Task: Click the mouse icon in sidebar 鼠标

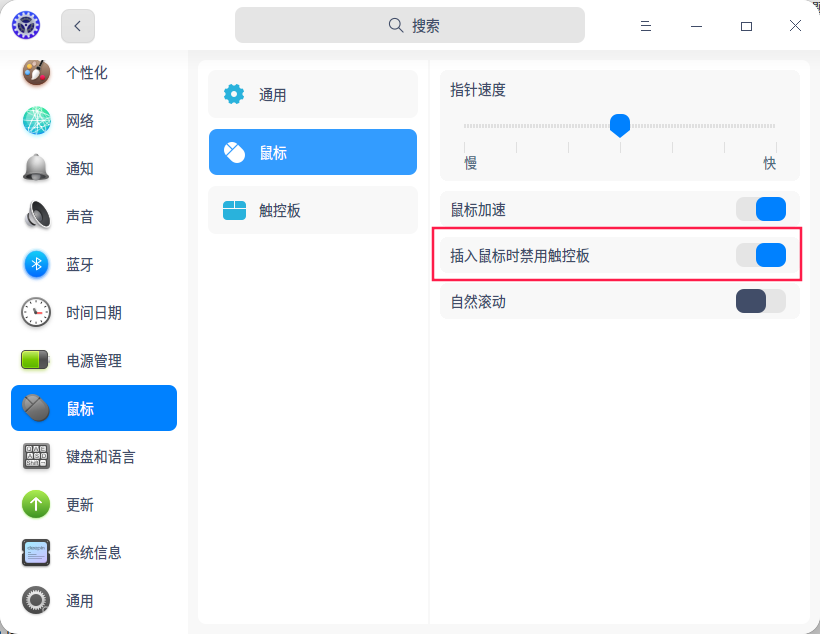Action: click(36, 408)
